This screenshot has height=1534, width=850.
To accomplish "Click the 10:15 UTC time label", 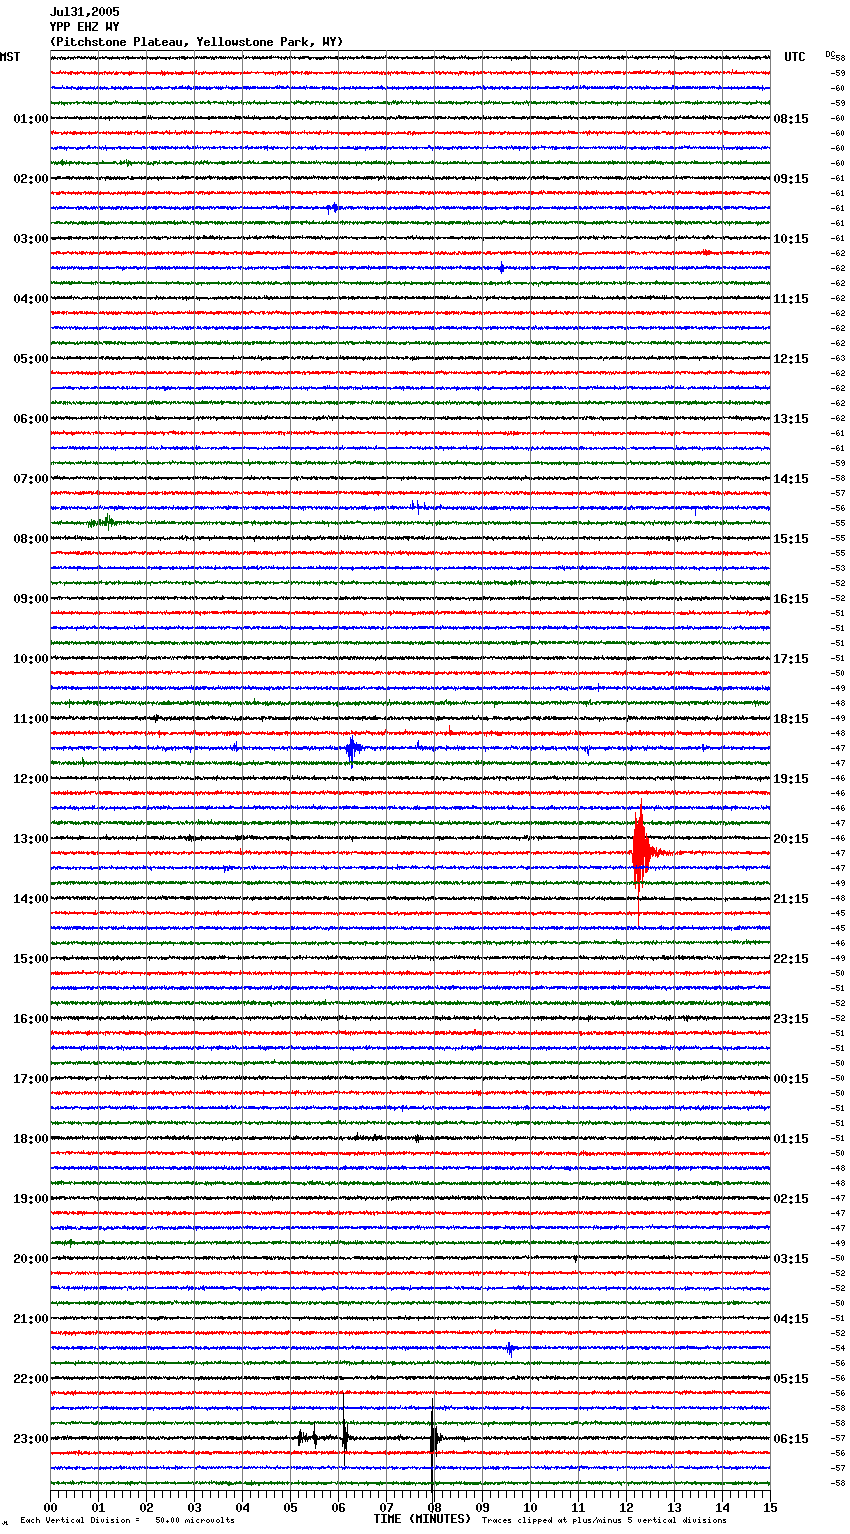I will point(791,239).
